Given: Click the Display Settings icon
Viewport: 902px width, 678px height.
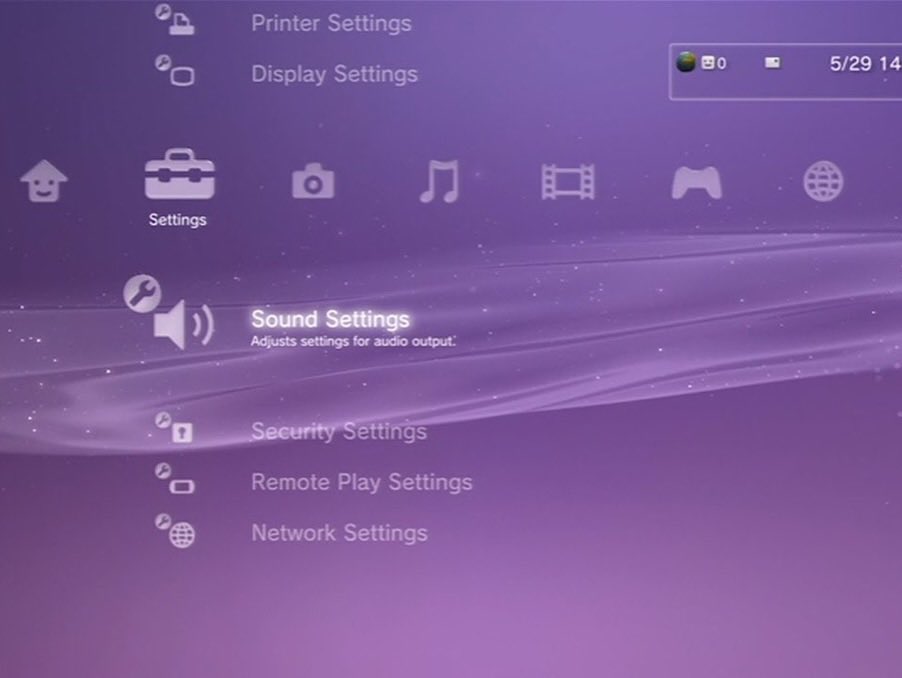Looking at the screenshot, I should tap(175, 70).
